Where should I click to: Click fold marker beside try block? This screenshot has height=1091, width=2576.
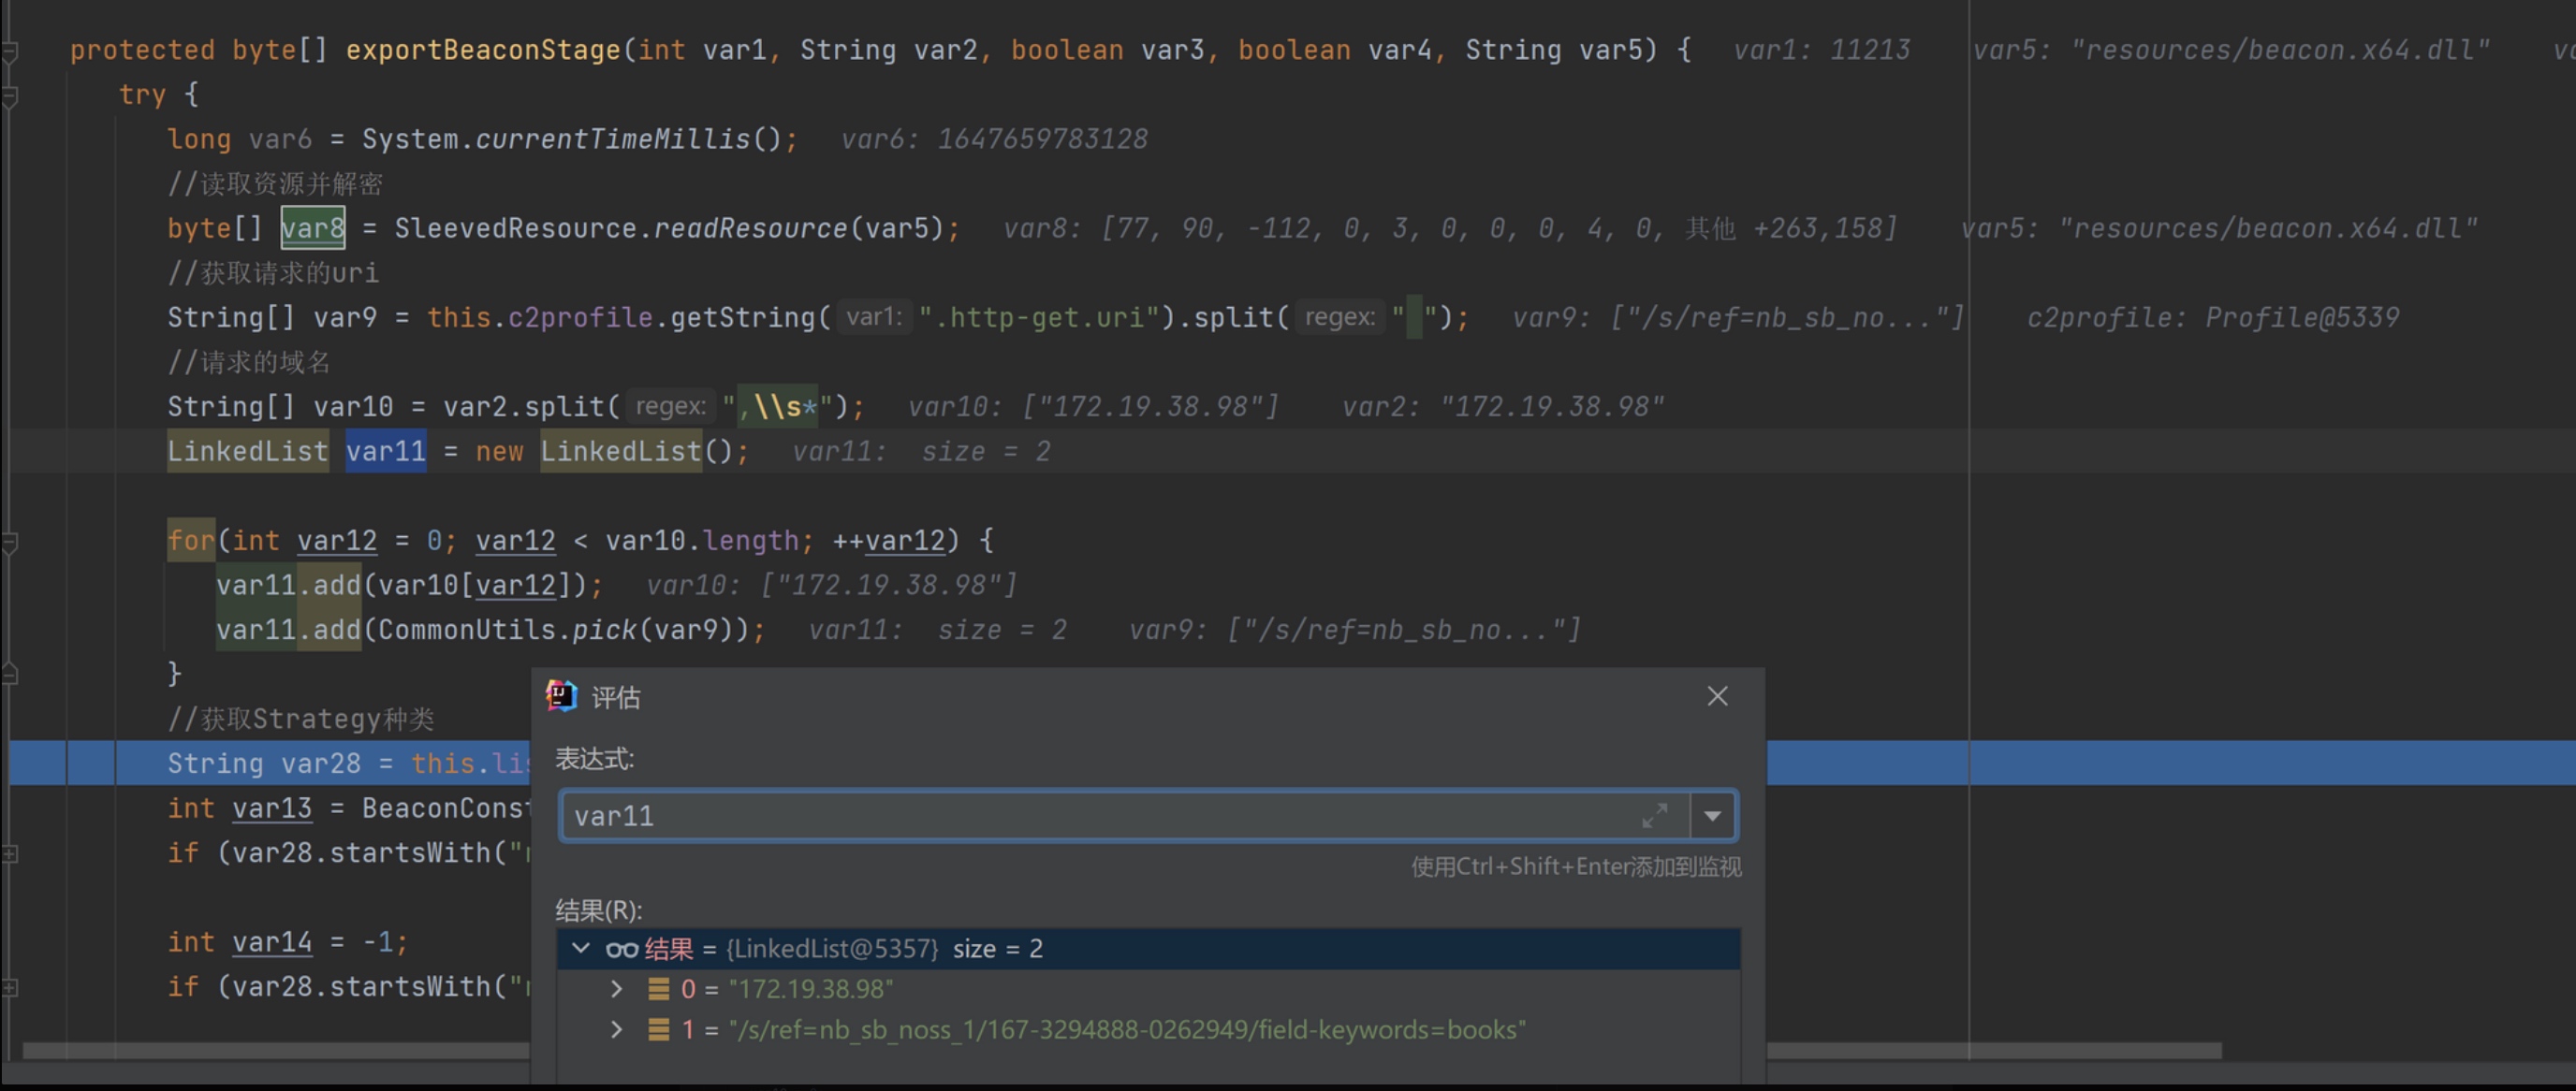click(10, 95)
